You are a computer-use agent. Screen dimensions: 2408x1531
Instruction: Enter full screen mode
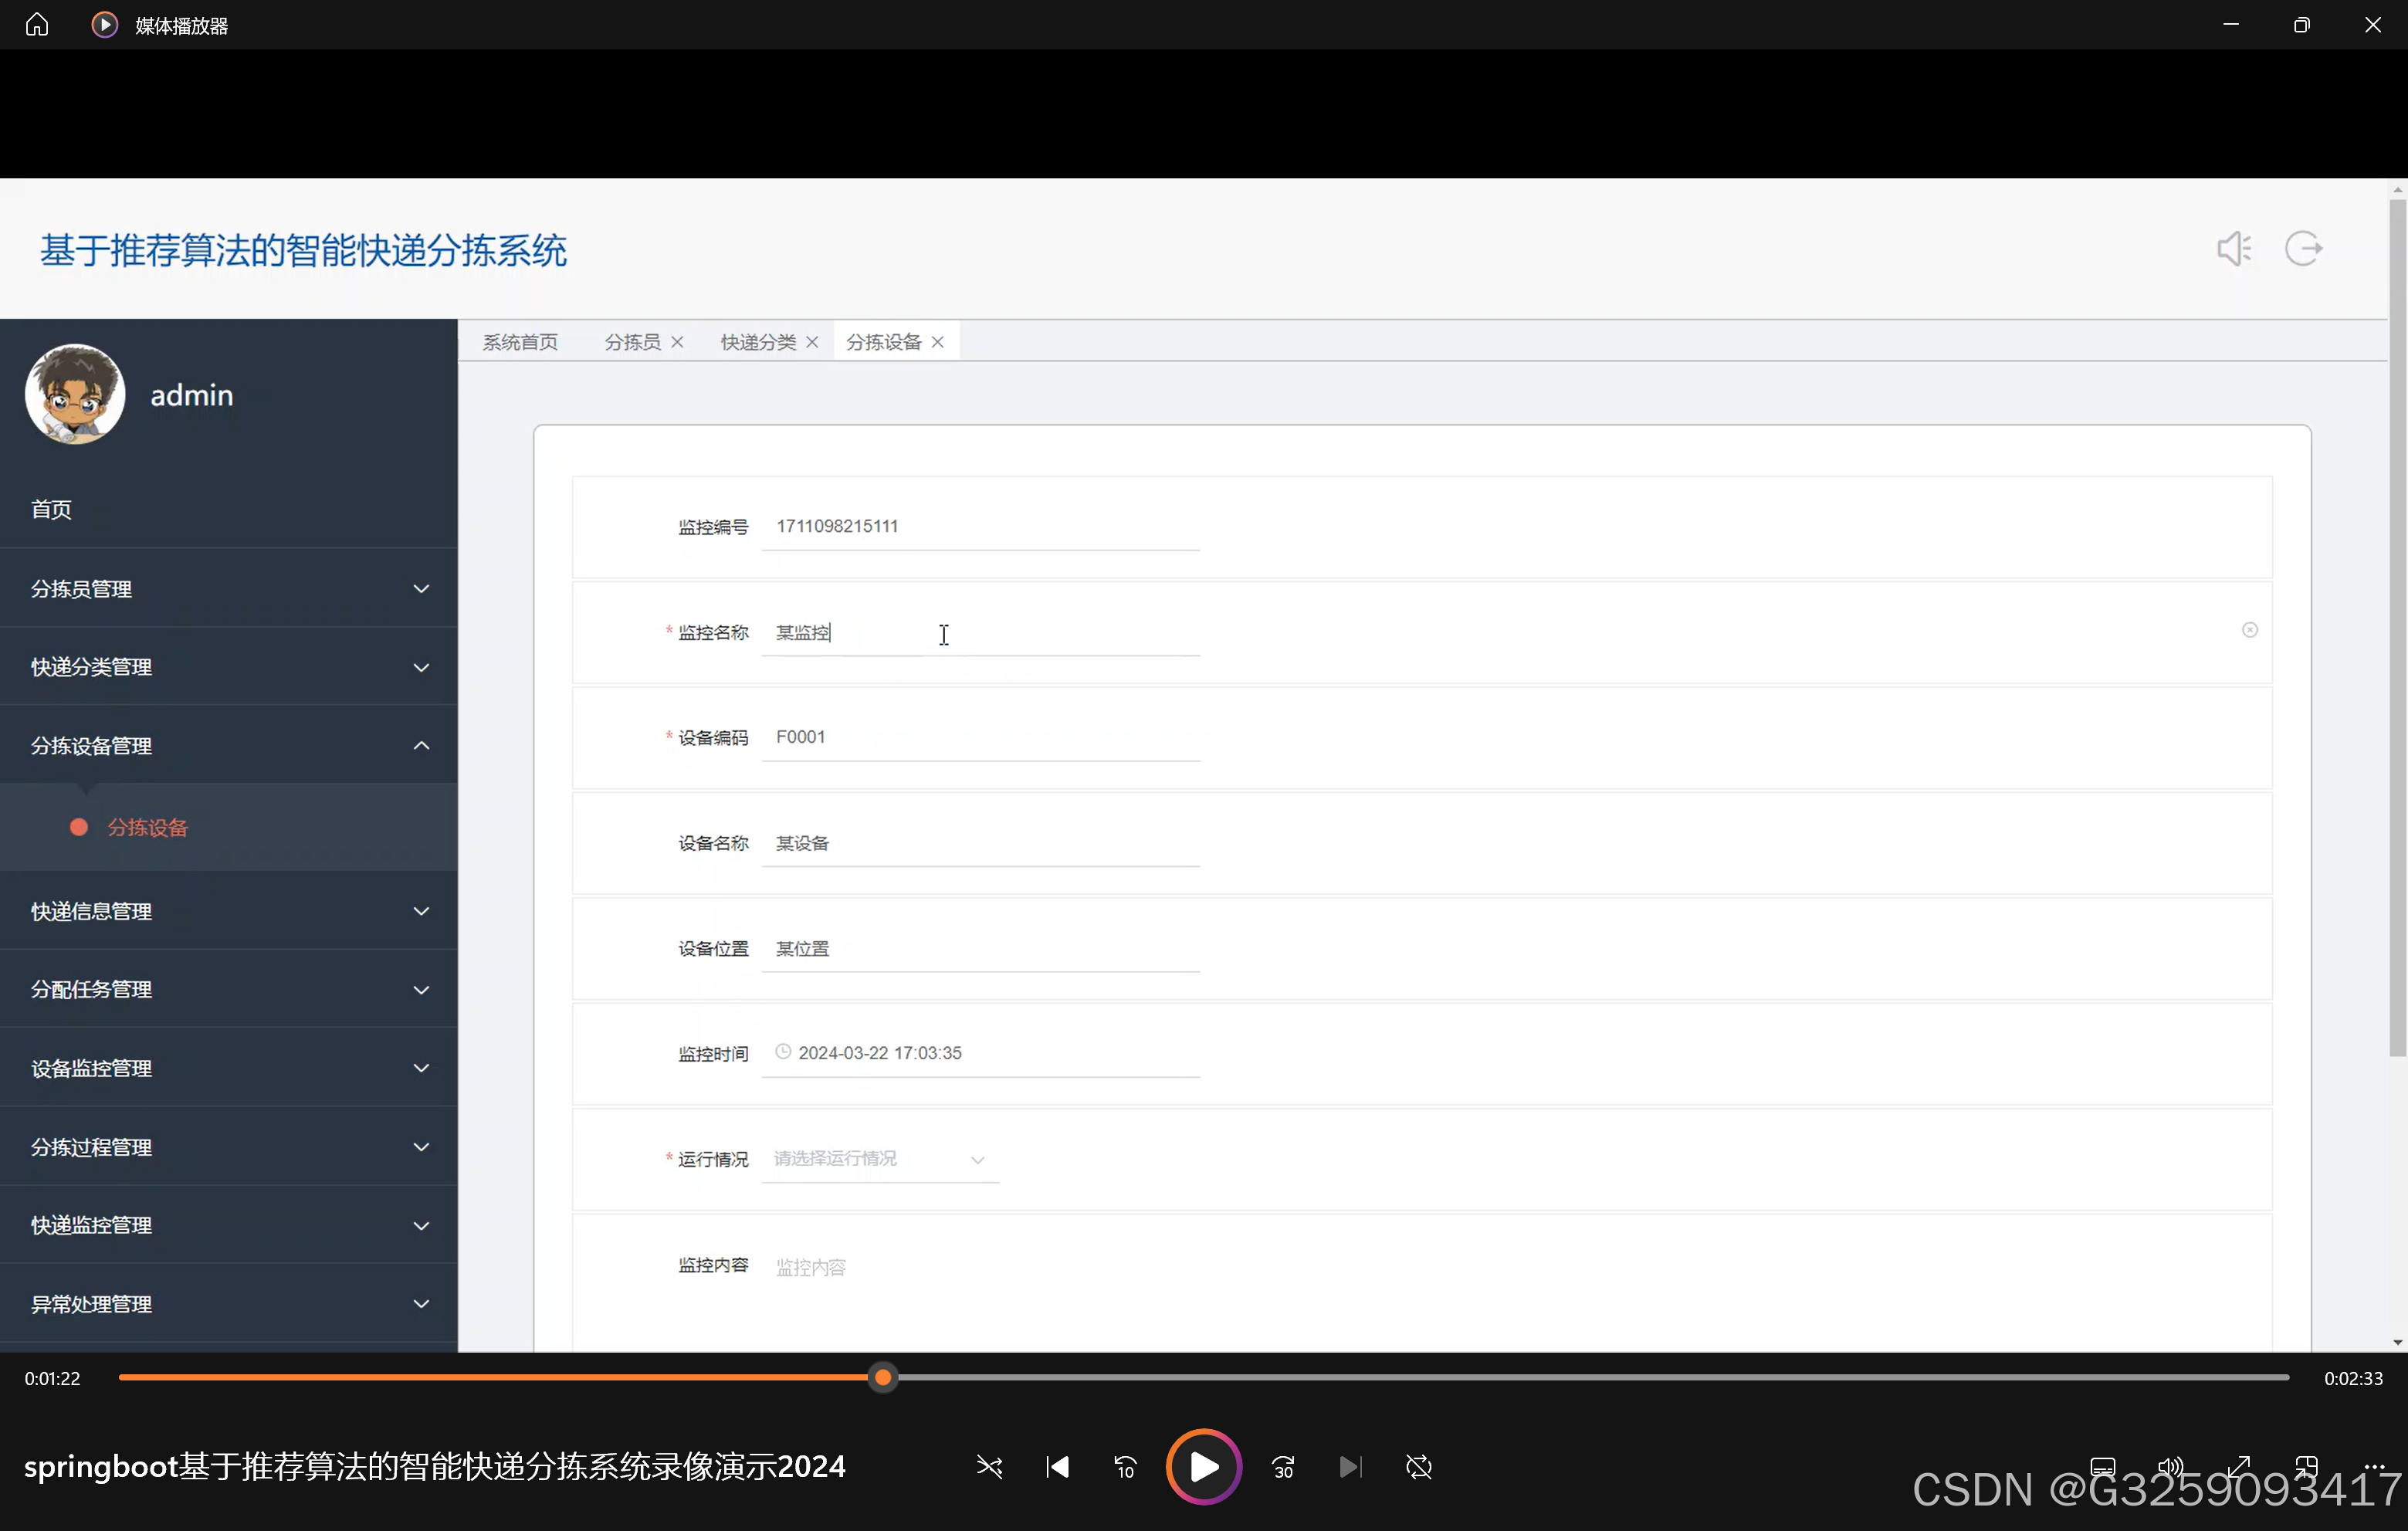click(2239, 1467)
